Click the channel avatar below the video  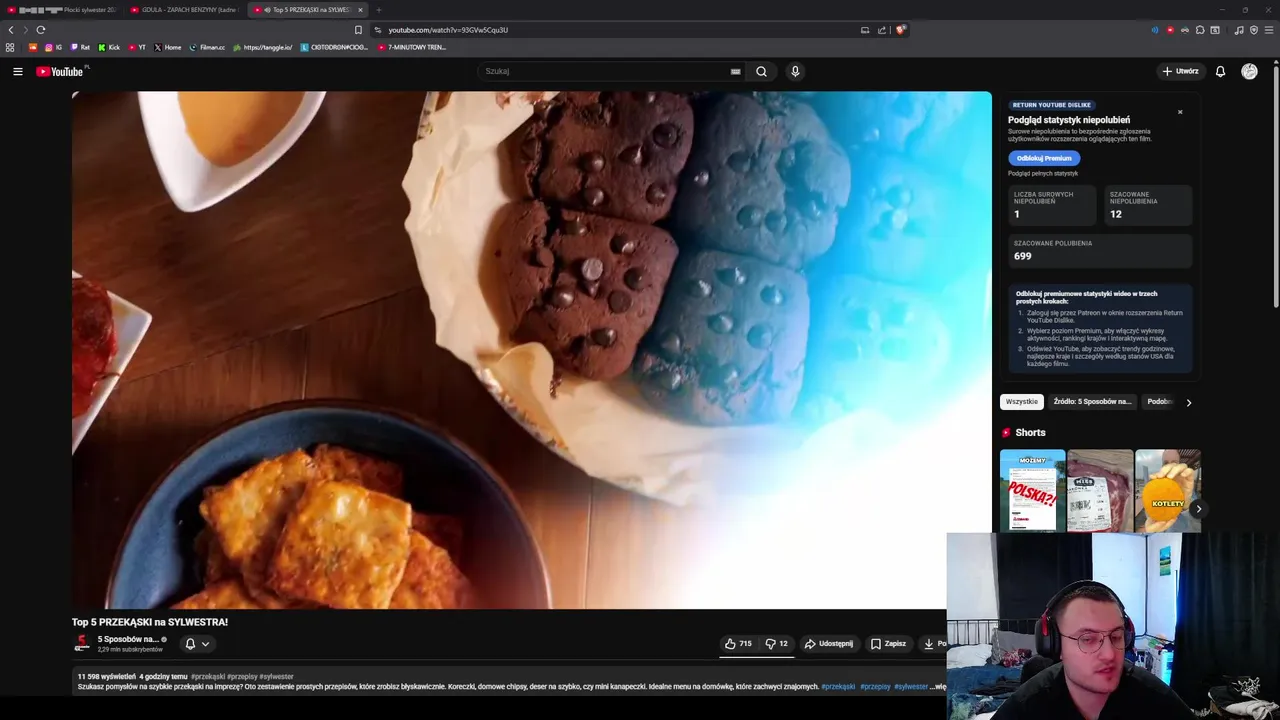(82, 644)
